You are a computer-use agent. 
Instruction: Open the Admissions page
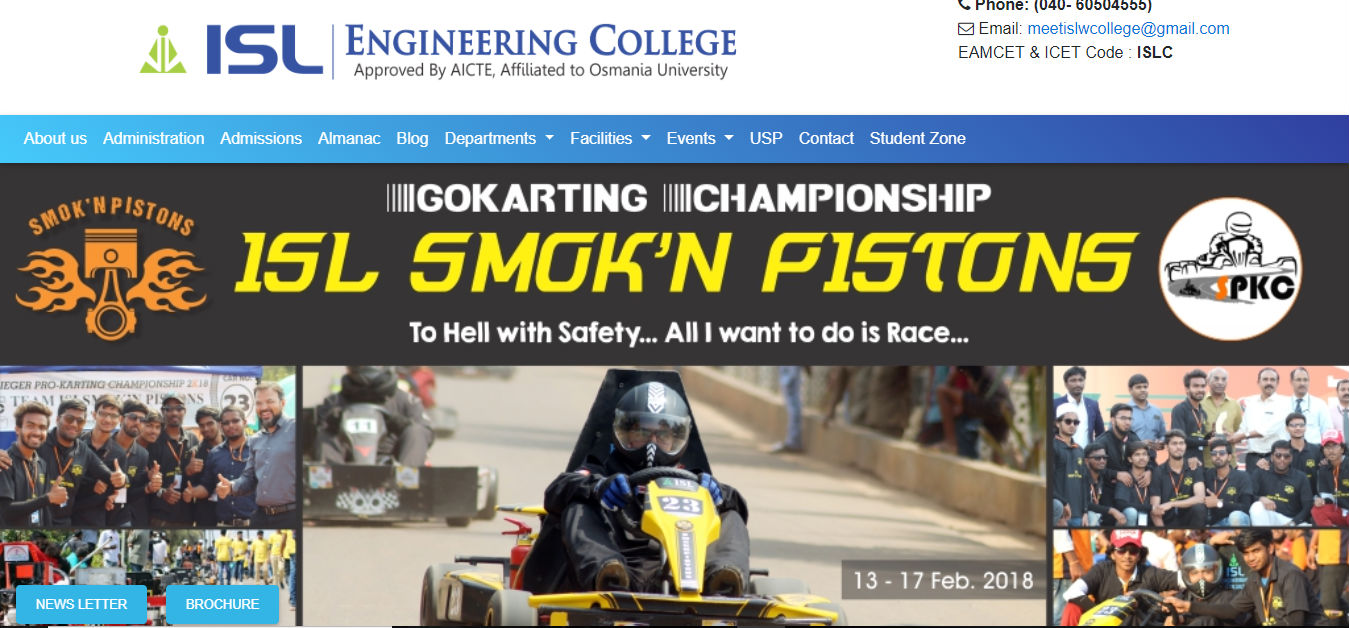click(261, 139)
